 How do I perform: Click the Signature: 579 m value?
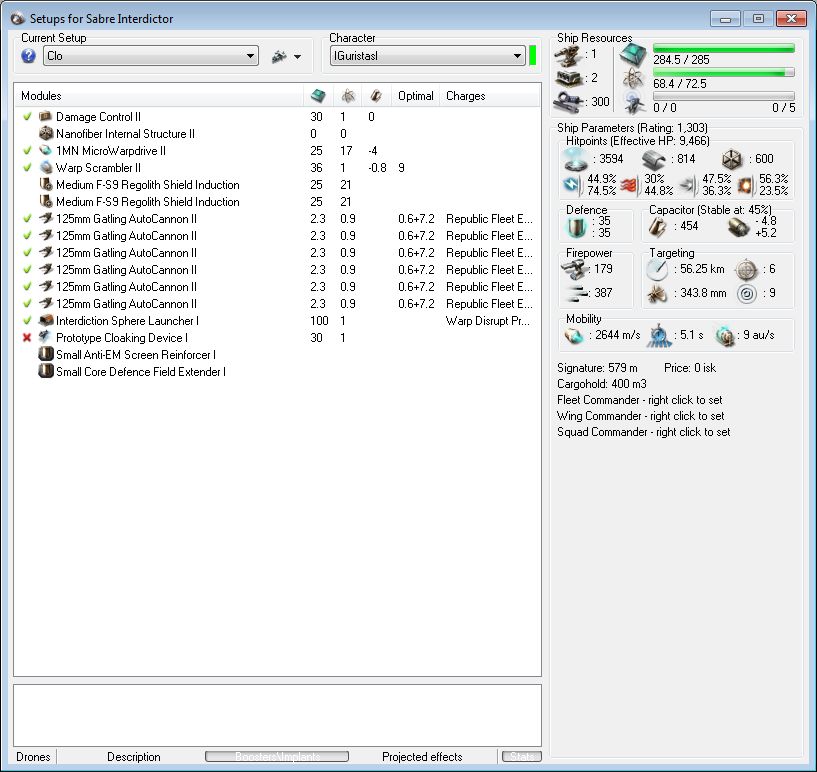597,368
